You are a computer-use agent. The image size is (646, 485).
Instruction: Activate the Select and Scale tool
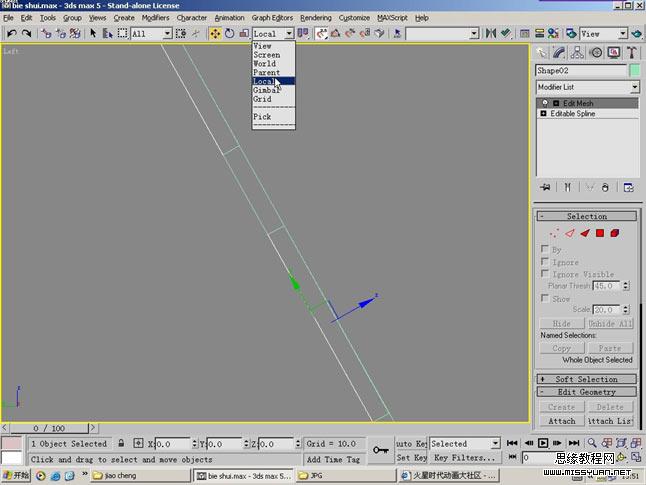244,33
